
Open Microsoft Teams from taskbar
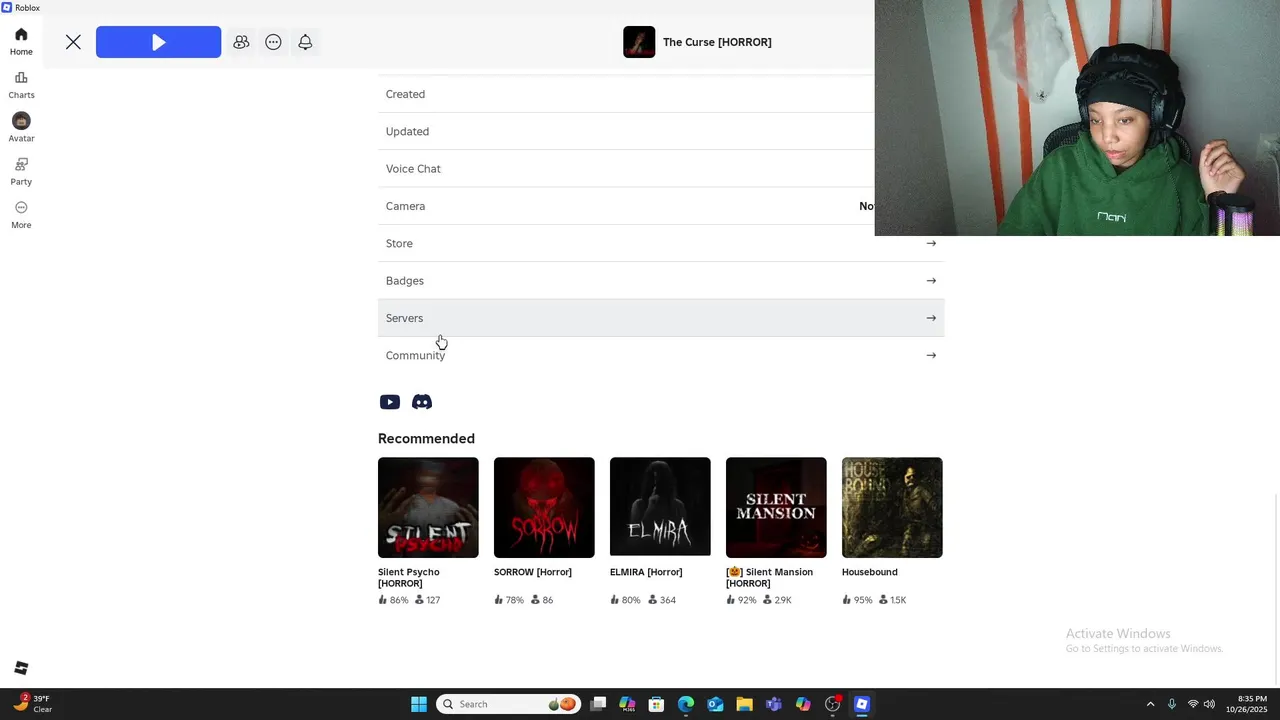coord(773,704)
